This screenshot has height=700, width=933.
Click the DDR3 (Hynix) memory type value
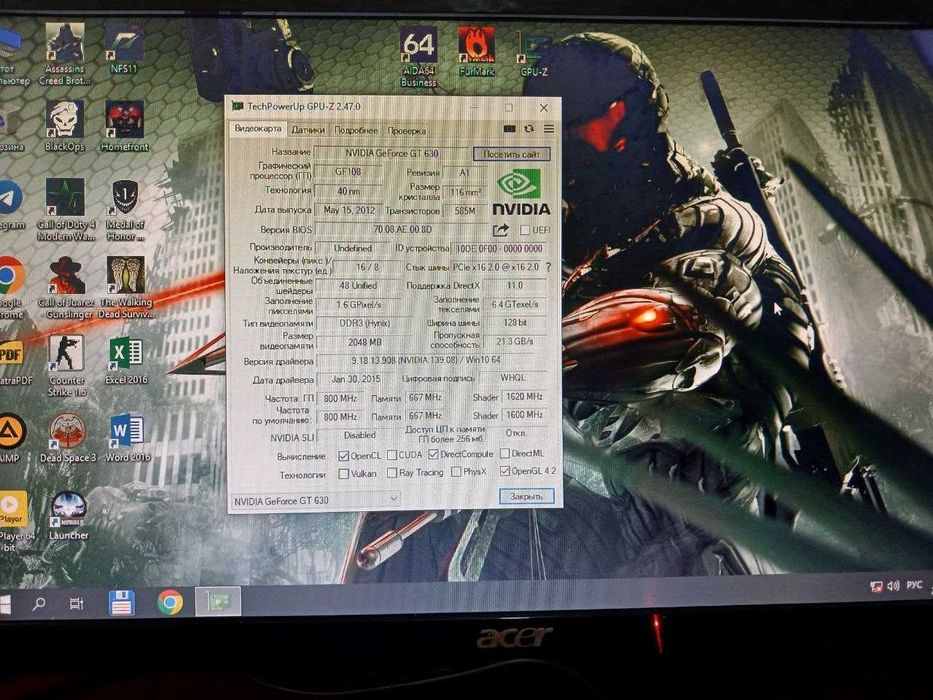[364, 323]
